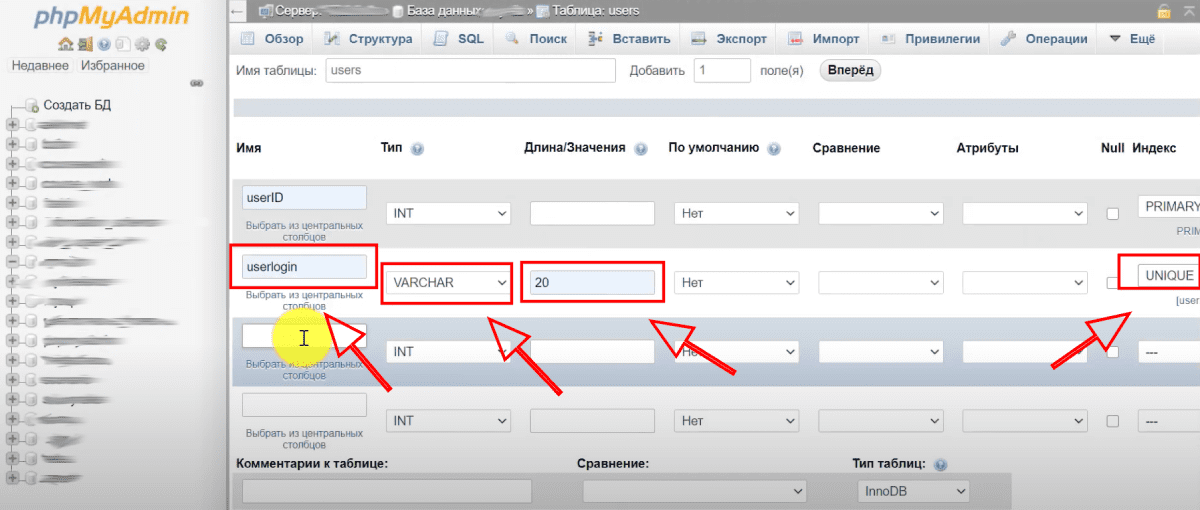Open the InnoDB table type dropdown
Viewport: 1200px width, 510px height.
pyautogui.click(x=914, y=491)
